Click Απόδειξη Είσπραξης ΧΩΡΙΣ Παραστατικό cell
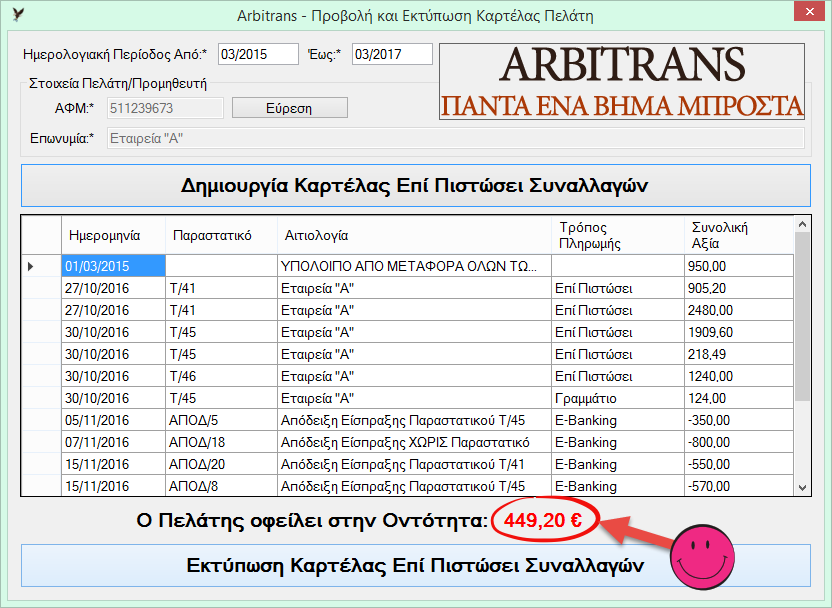Viewport: 832px width, 608px height. [x=414, y=442]
